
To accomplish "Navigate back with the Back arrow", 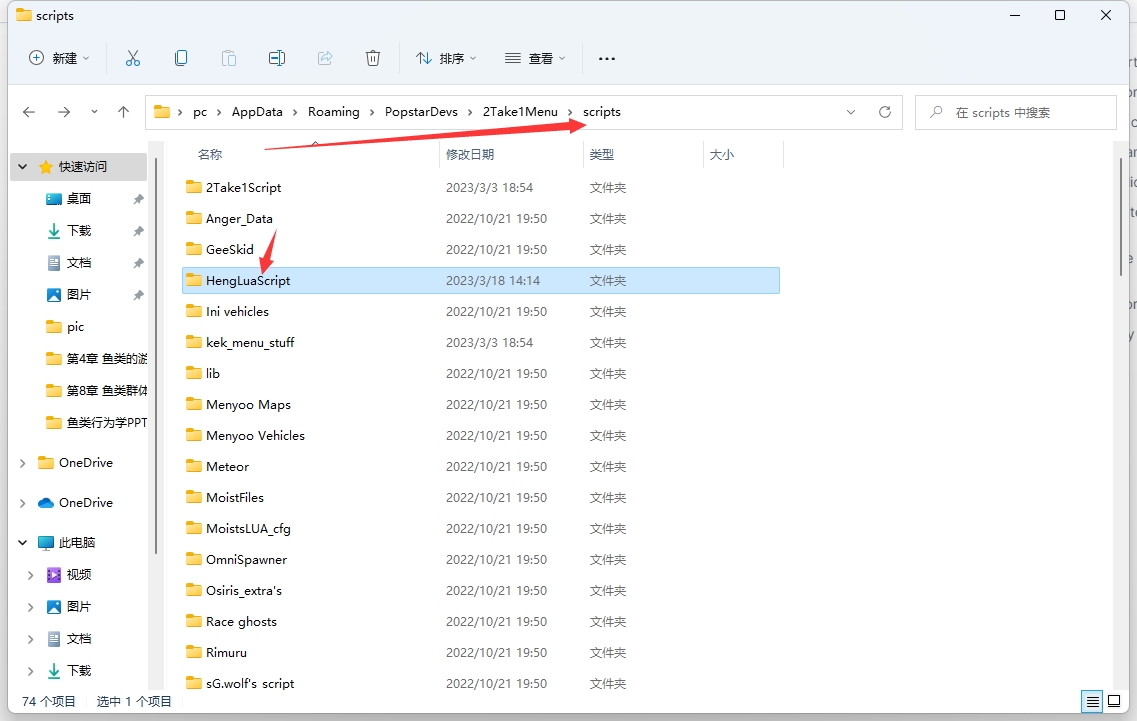I will pyautogui.click(x=29, y=112).
